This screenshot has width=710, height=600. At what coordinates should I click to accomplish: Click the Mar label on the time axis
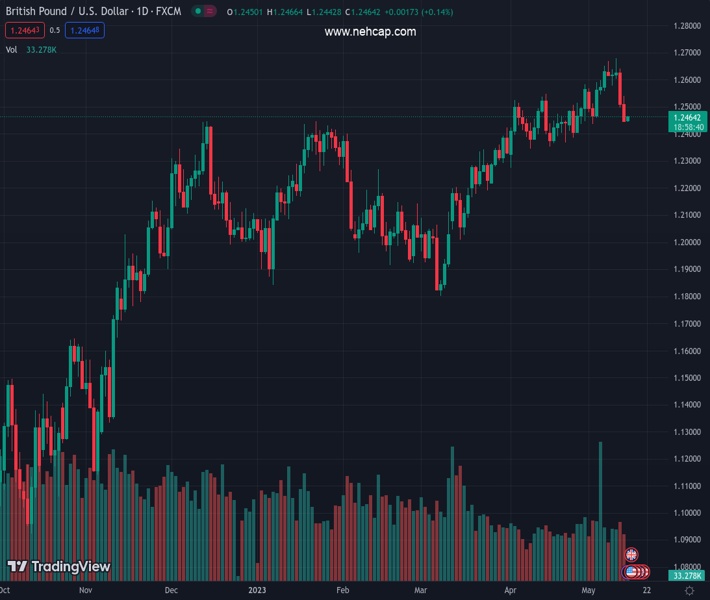(x=421, y=591)
